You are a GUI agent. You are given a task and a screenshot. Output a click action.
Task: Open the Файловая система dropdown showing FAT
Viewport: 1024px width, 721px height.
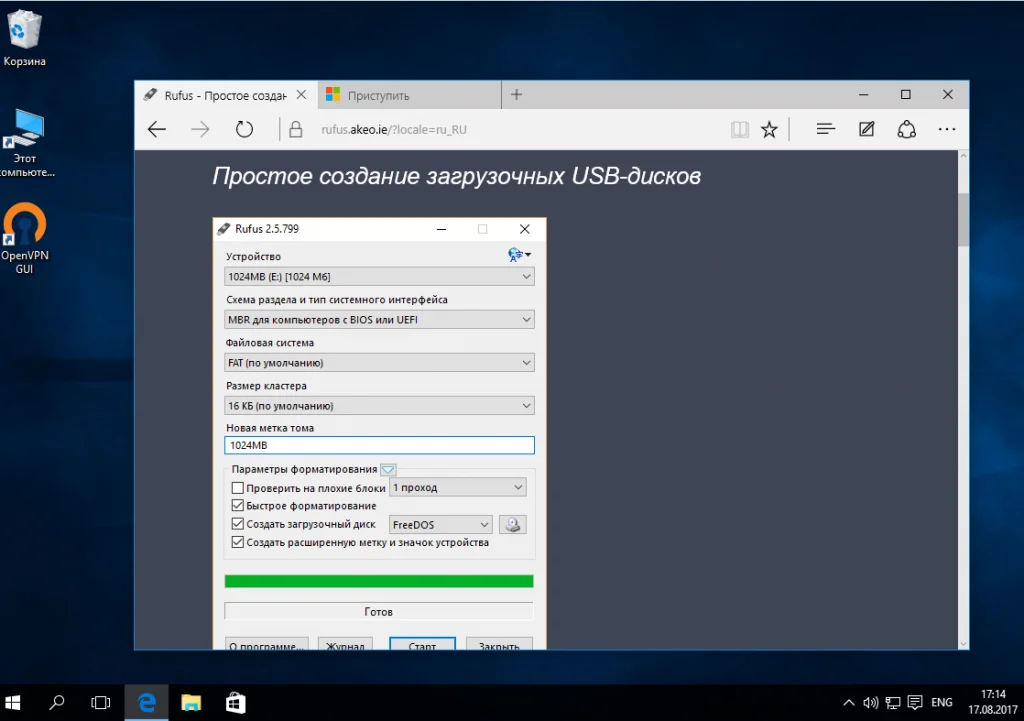379,362
